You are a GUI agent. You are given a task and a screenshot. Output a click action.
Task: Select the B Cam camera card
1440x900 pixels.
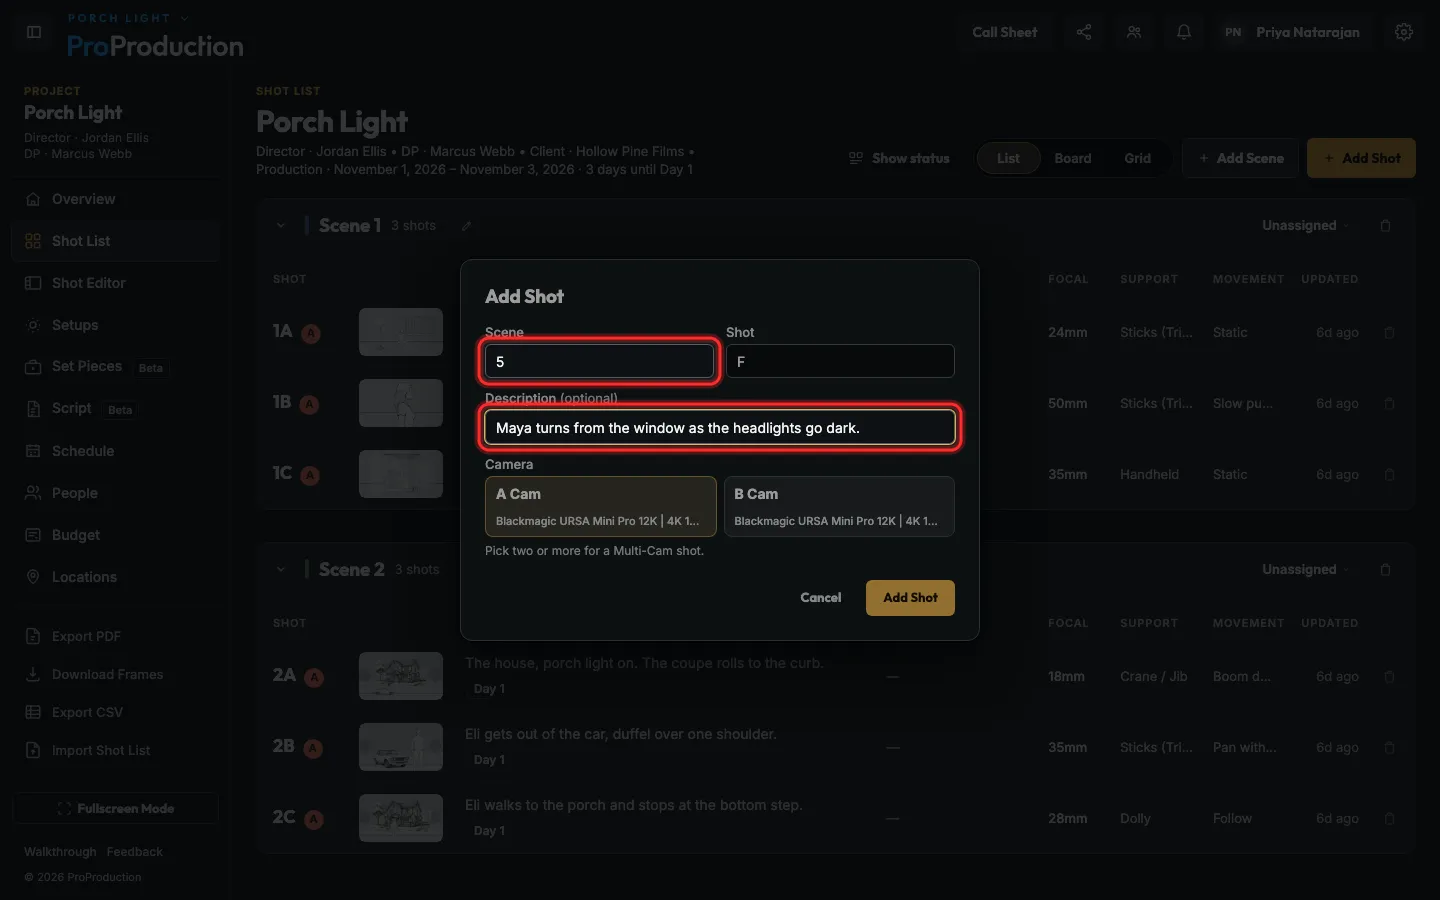pyautogui.click(x=839, y=506)
